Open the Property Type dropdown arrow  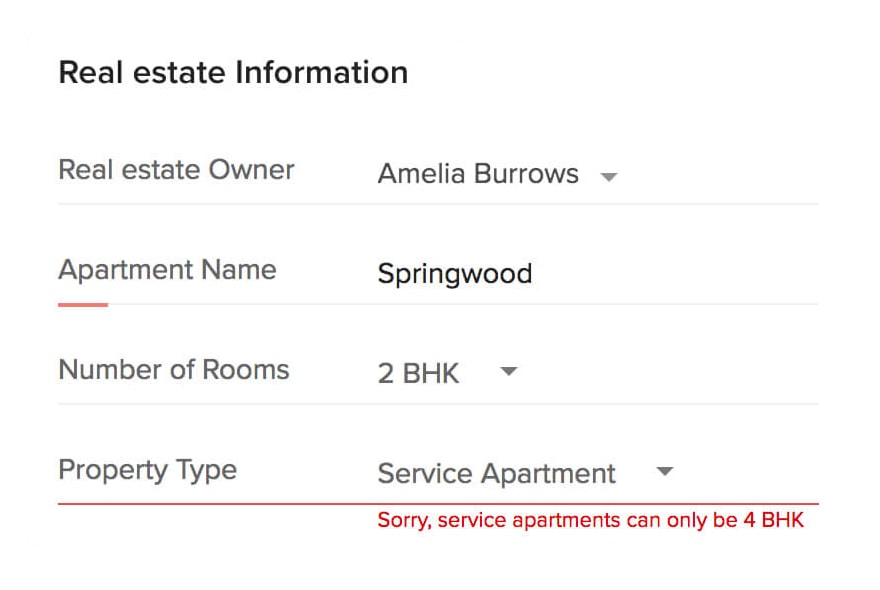click(x=665, y=472)
